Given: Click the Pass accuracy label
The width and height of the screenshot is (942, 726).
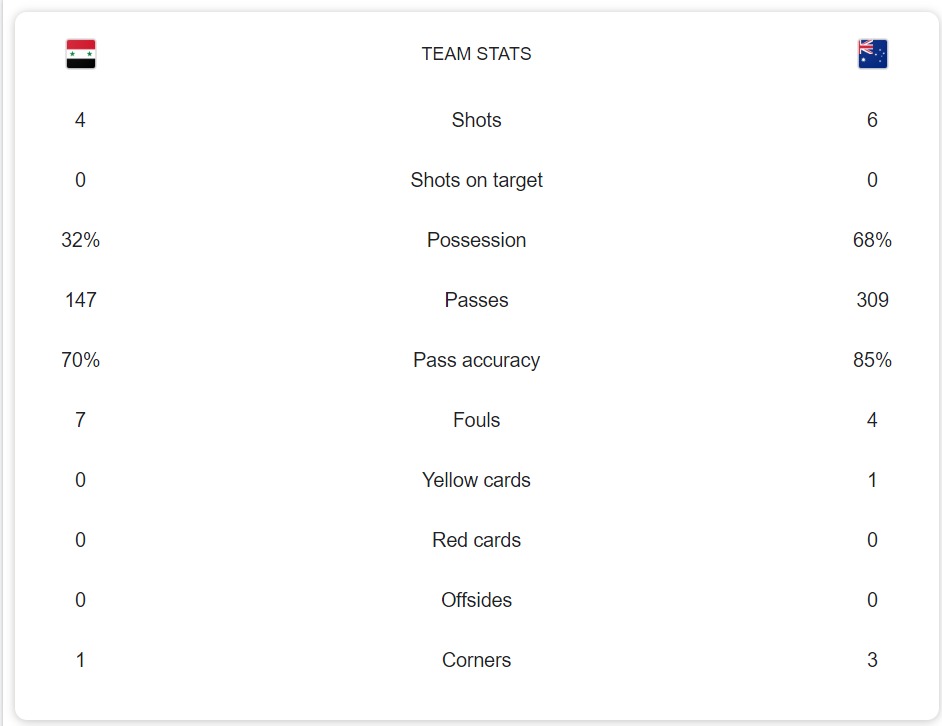Looking at the screenshot, I should (x=476, y=360).
